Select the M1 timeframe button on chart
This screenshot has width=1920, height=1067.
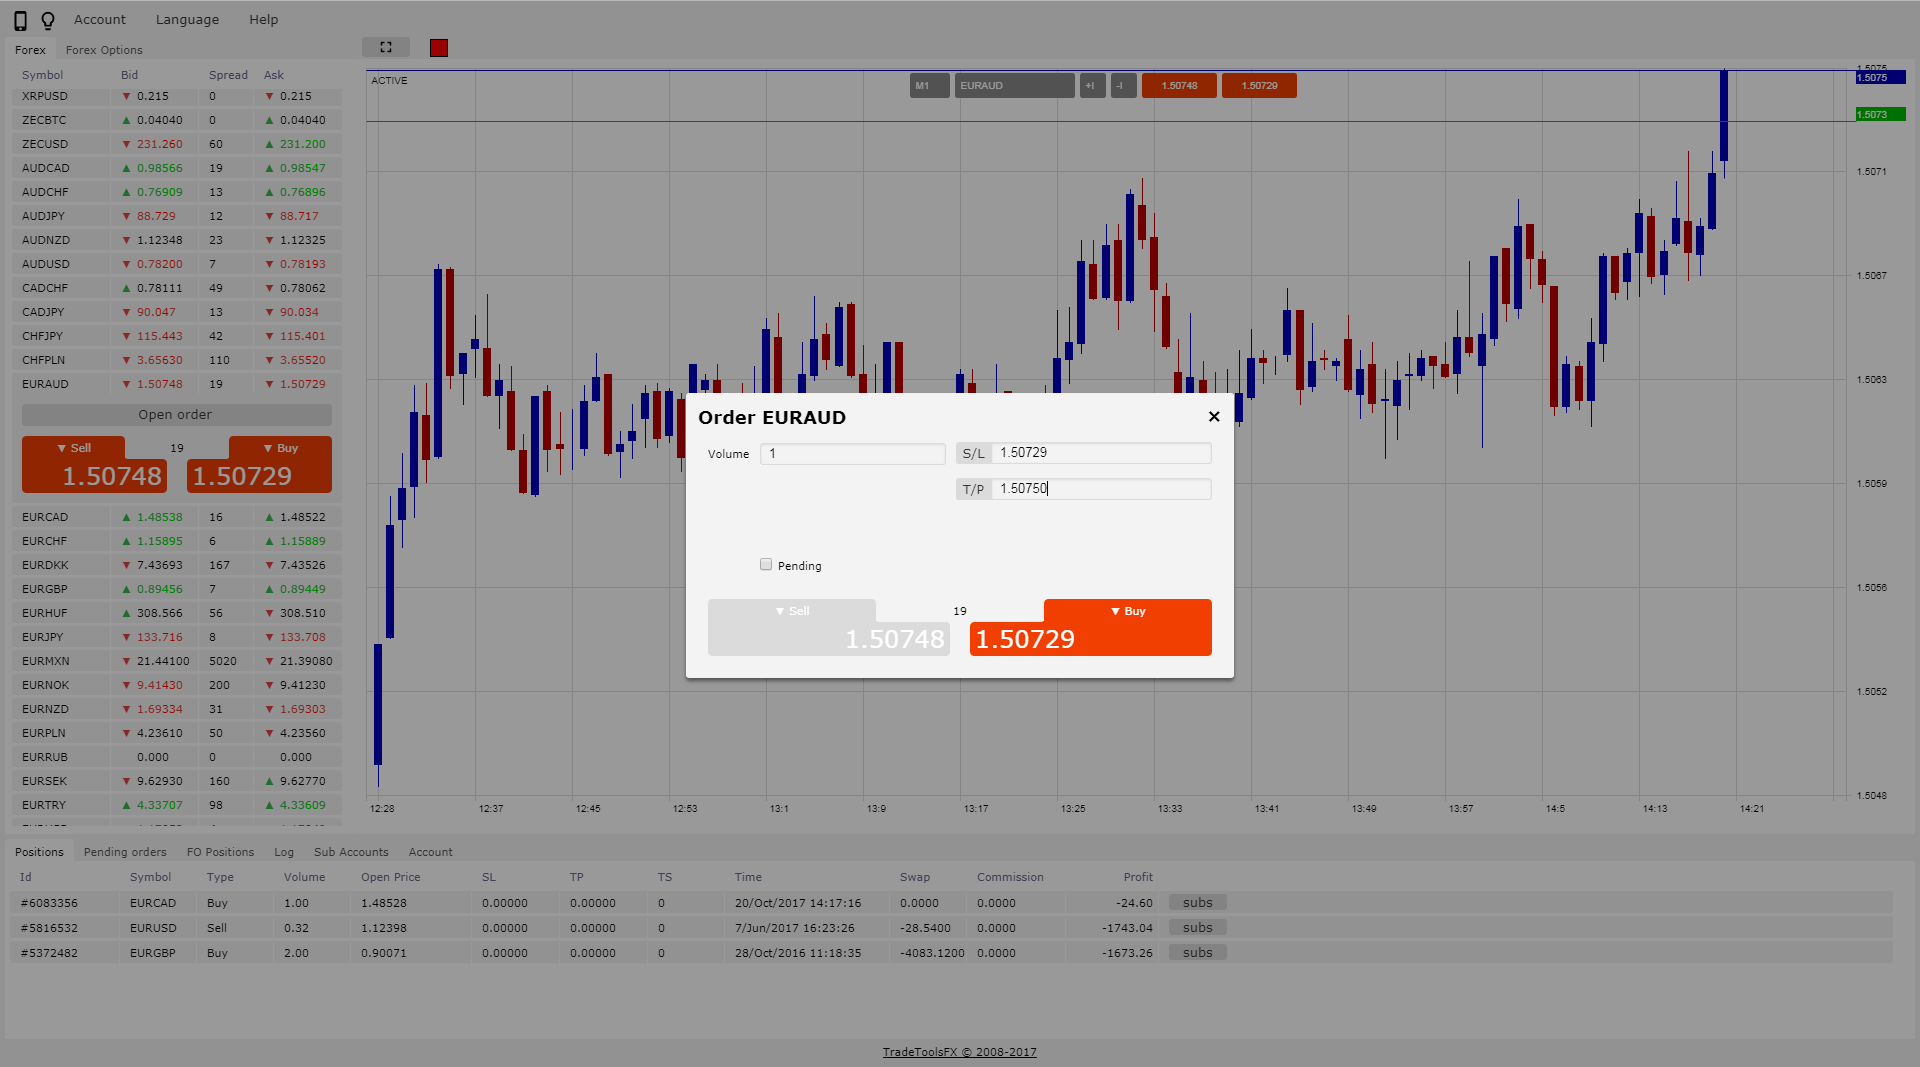pos(928,85)
